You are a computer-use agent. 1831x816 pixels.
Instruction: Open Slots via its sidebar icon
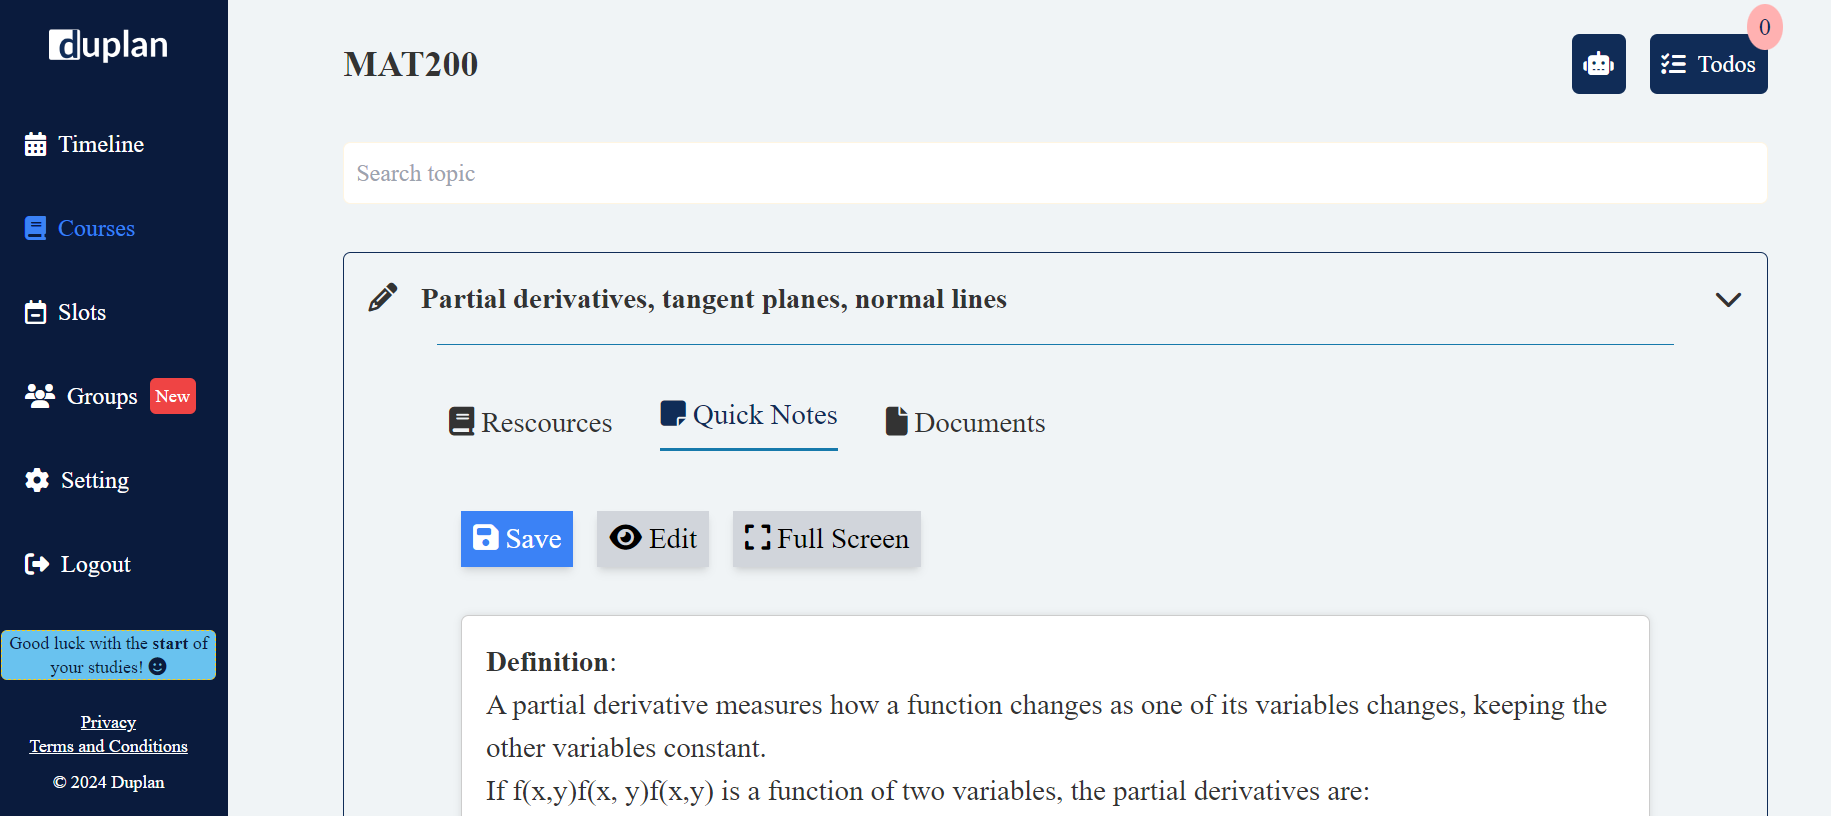pyautogui.click(x=34, y=311)
